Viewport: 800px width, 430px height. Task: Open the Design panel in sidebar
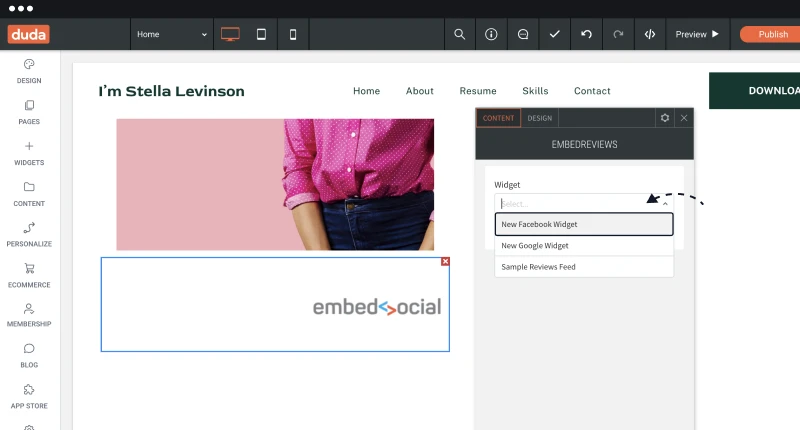tap(29, 71)
